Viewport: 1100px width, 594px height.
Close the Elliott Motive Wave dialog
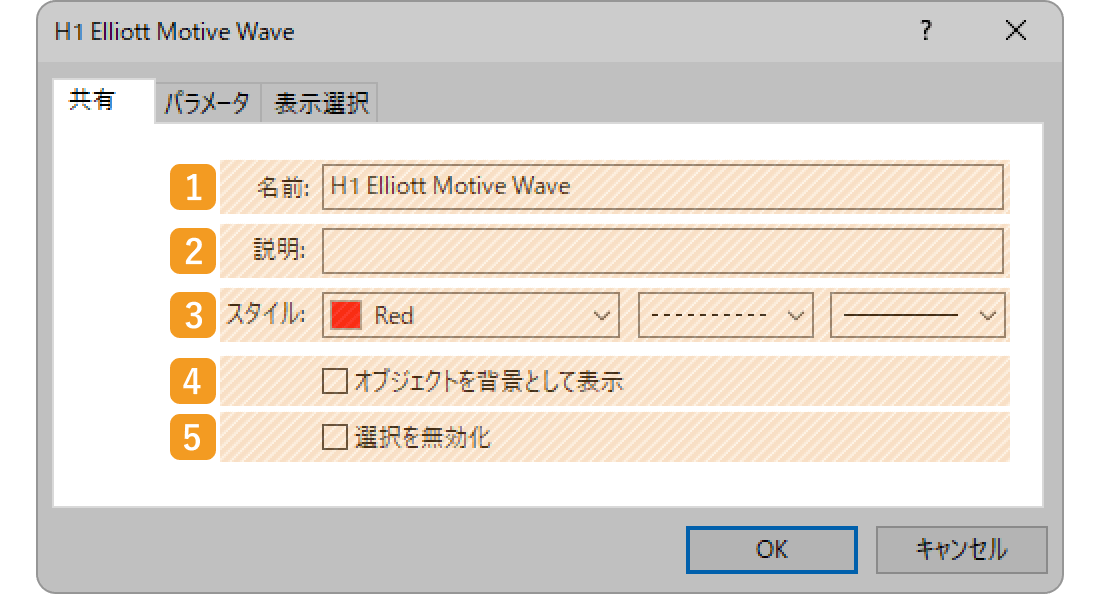tap(1016, 32)
